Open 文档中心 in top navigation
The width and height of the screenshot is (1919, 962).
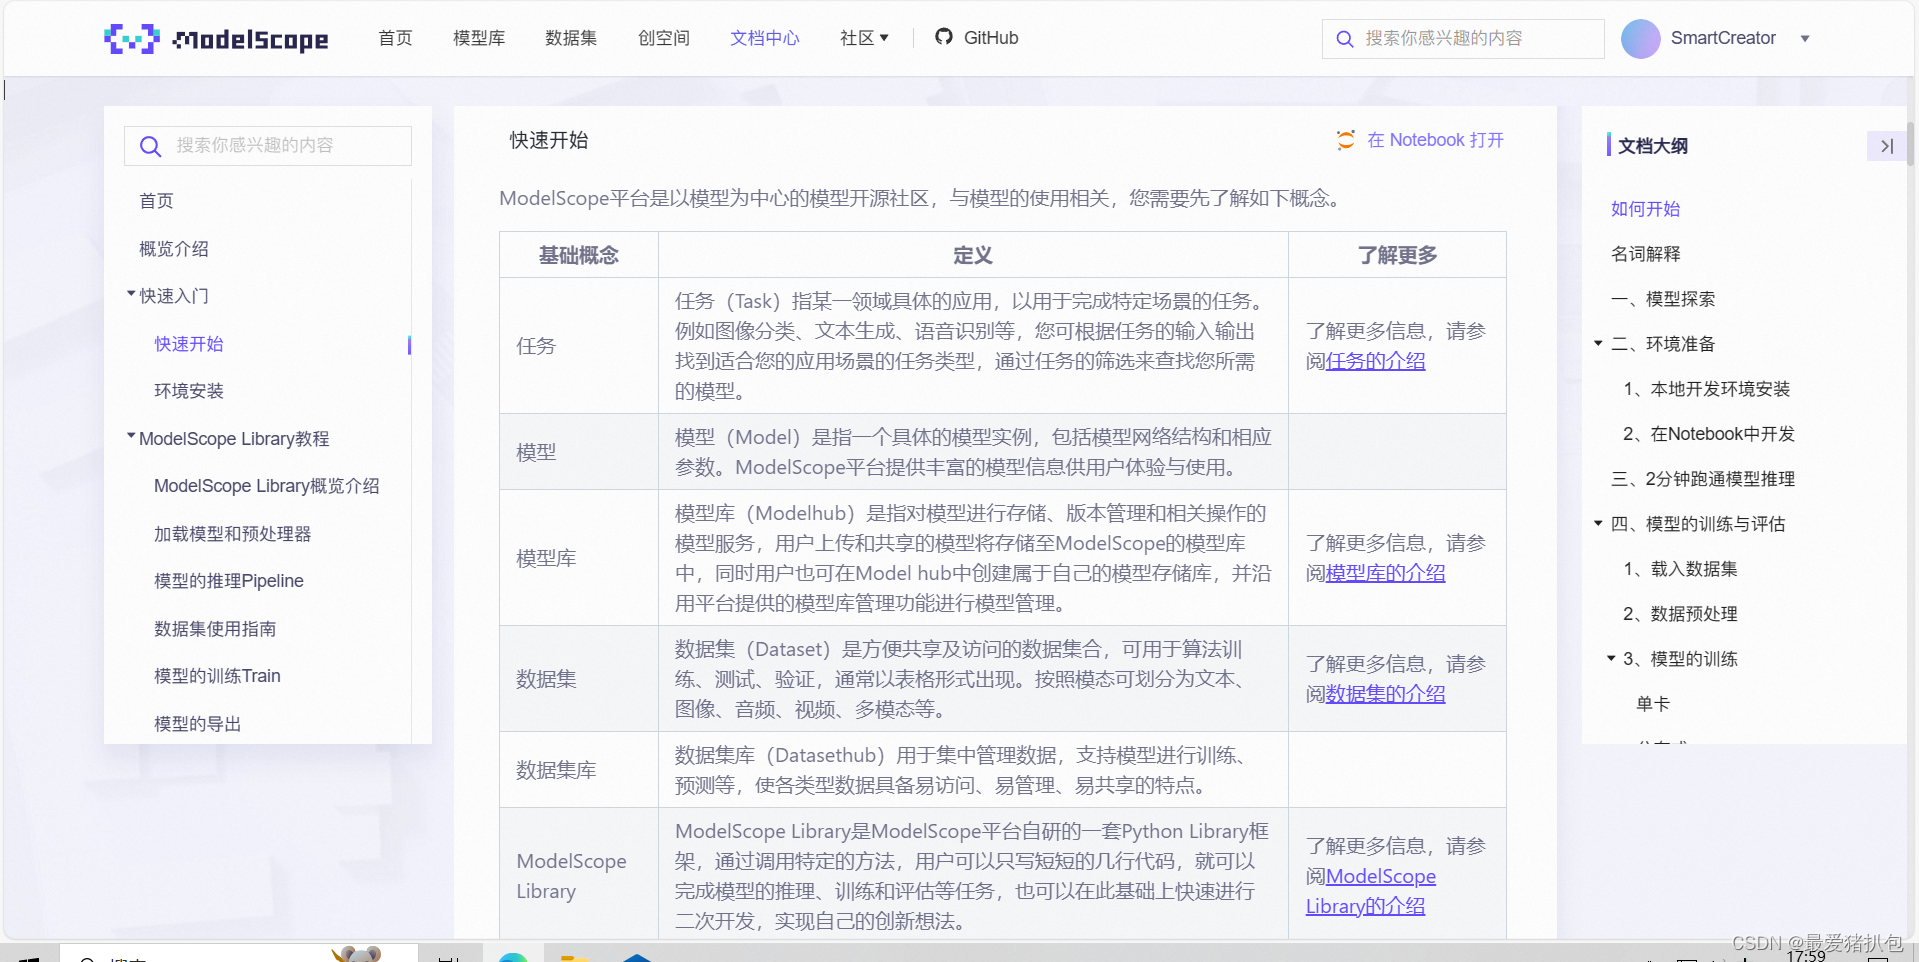765,38
